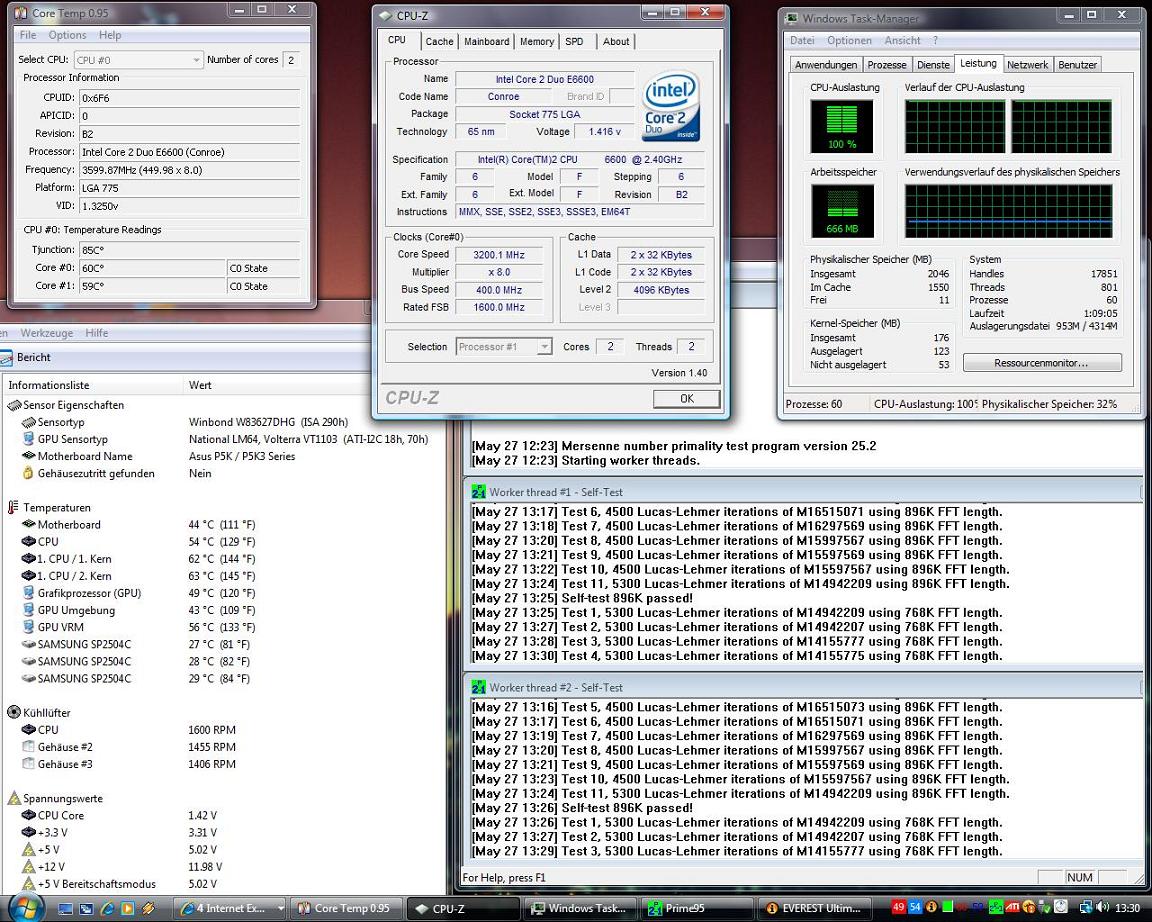This screenshot has width=1152, height=922.
Task: Open Task Manager Ansicht menu
Action: coord(902,40)
